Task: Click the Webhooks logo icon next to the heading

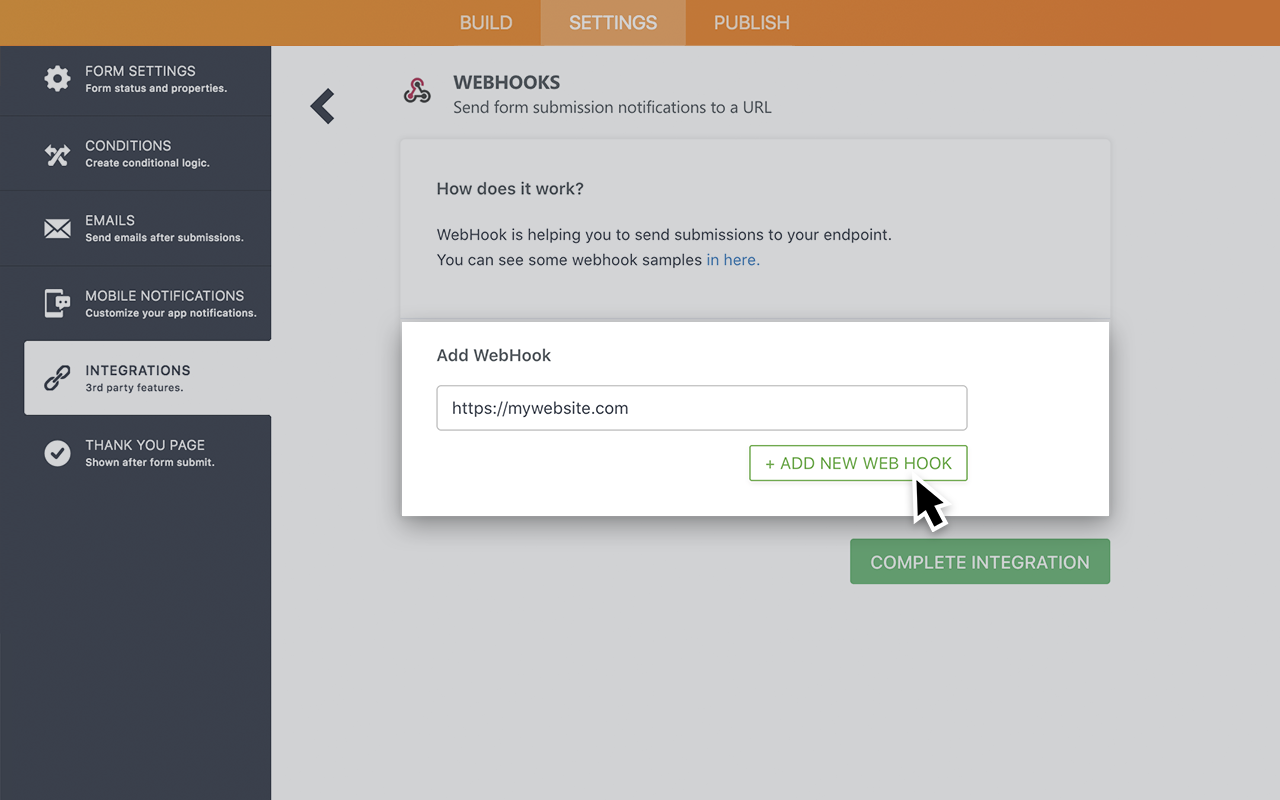Action: click(x=416, y=92)
